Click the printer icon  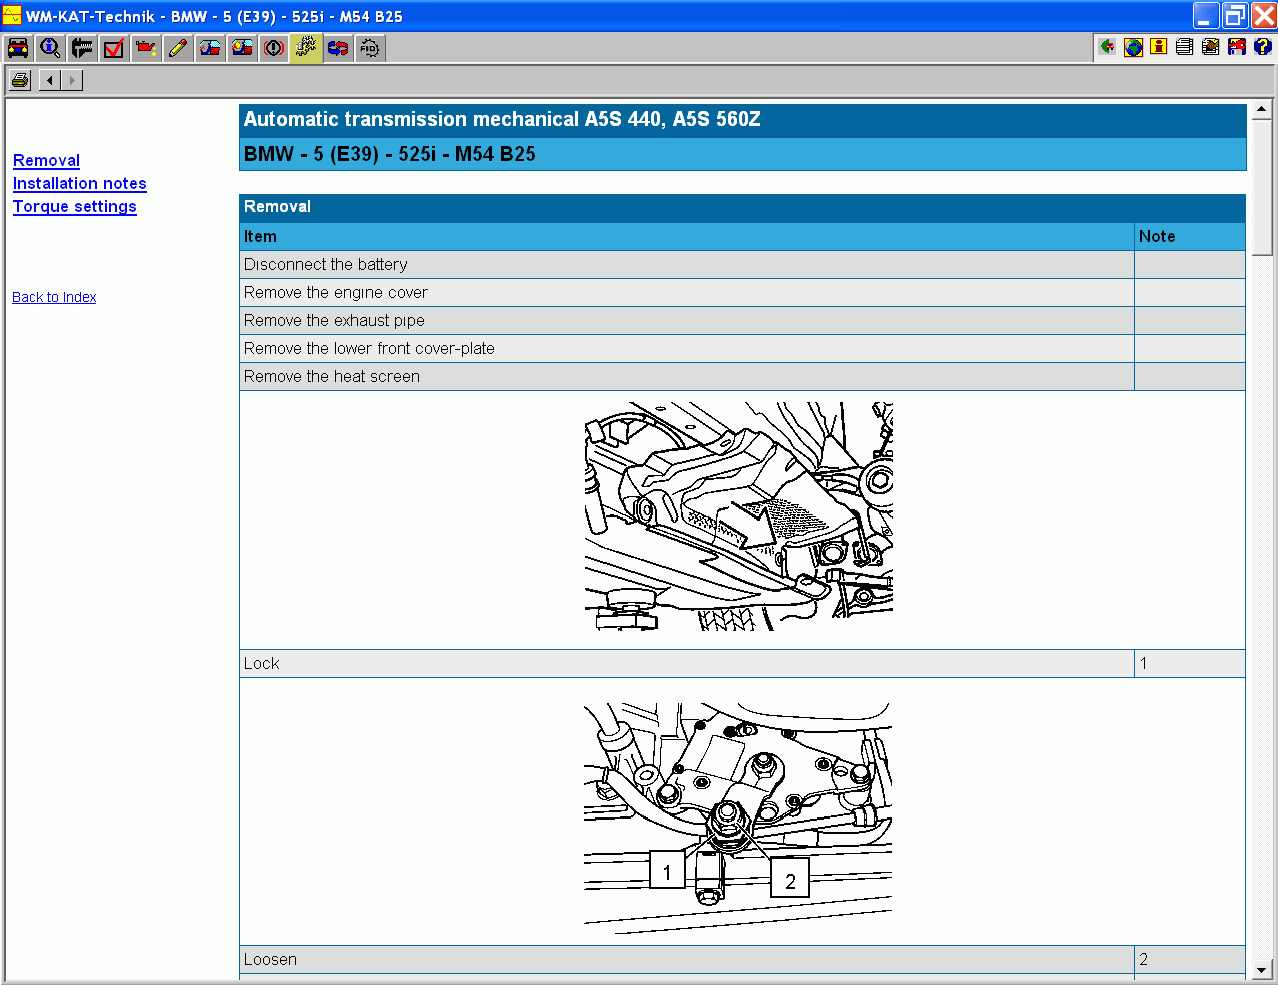pyautogui.click(x=20, y=80)
